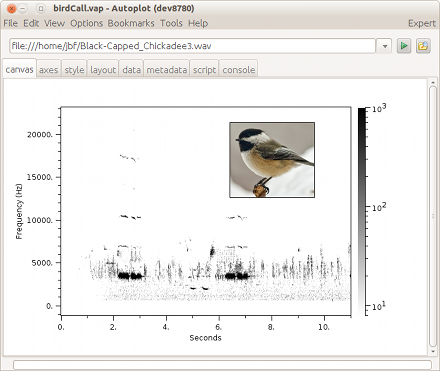Switch to the layout tab
The width and height of the screenshot is (440, 371).
tap(103, 69)
